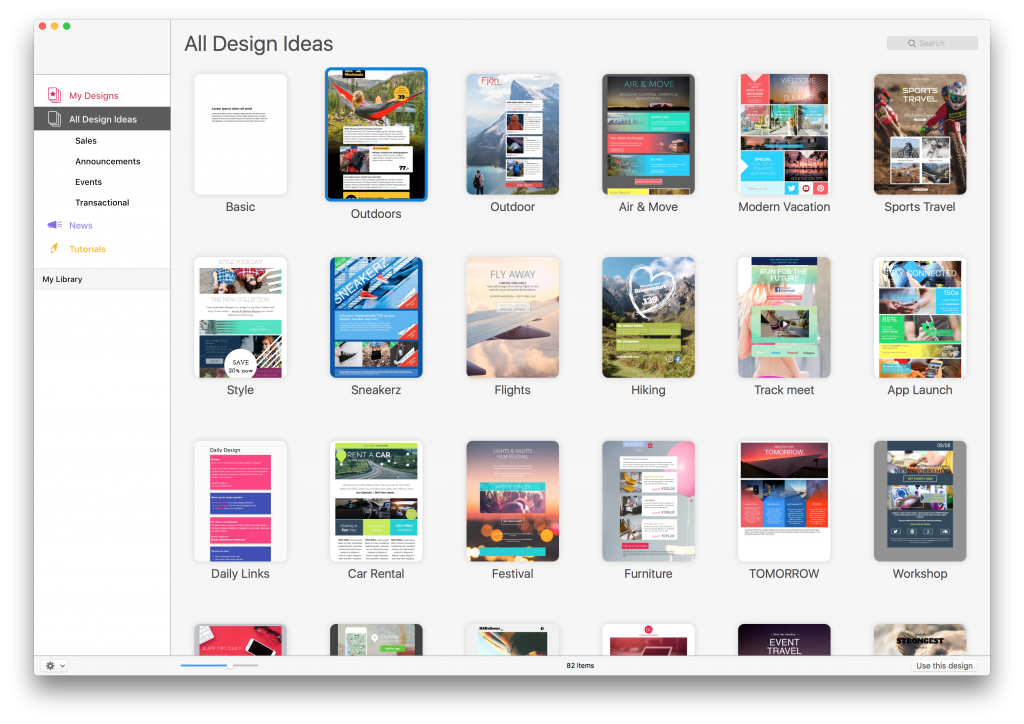The width and height of the screenshot is (1024, 724).
Task: Click the My Library header
Action: click(x=62, y=279)
